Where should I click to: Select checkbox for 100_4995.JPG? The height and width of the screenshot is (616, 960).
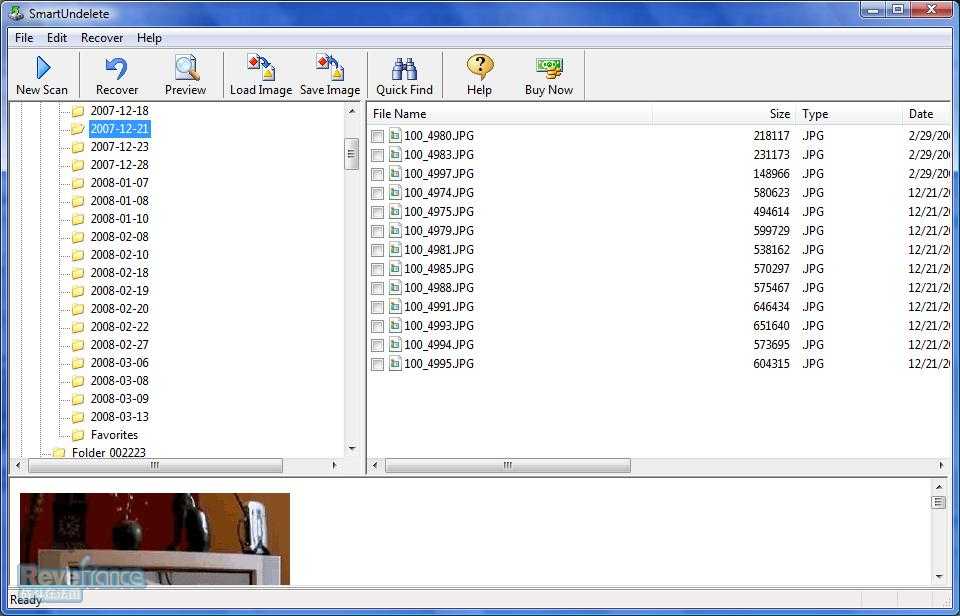[x=378, y=365]
